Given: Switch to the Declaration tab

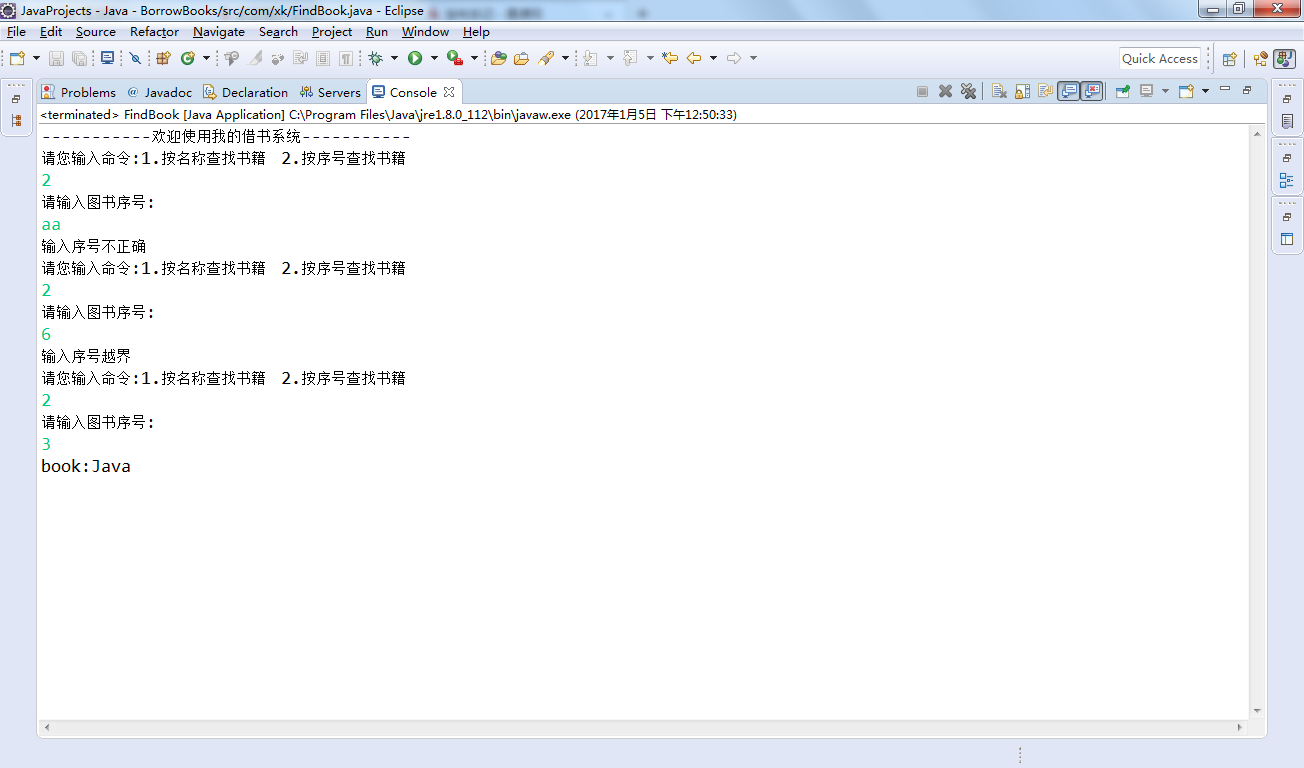Looking at the screenshot, I should 245,92.
